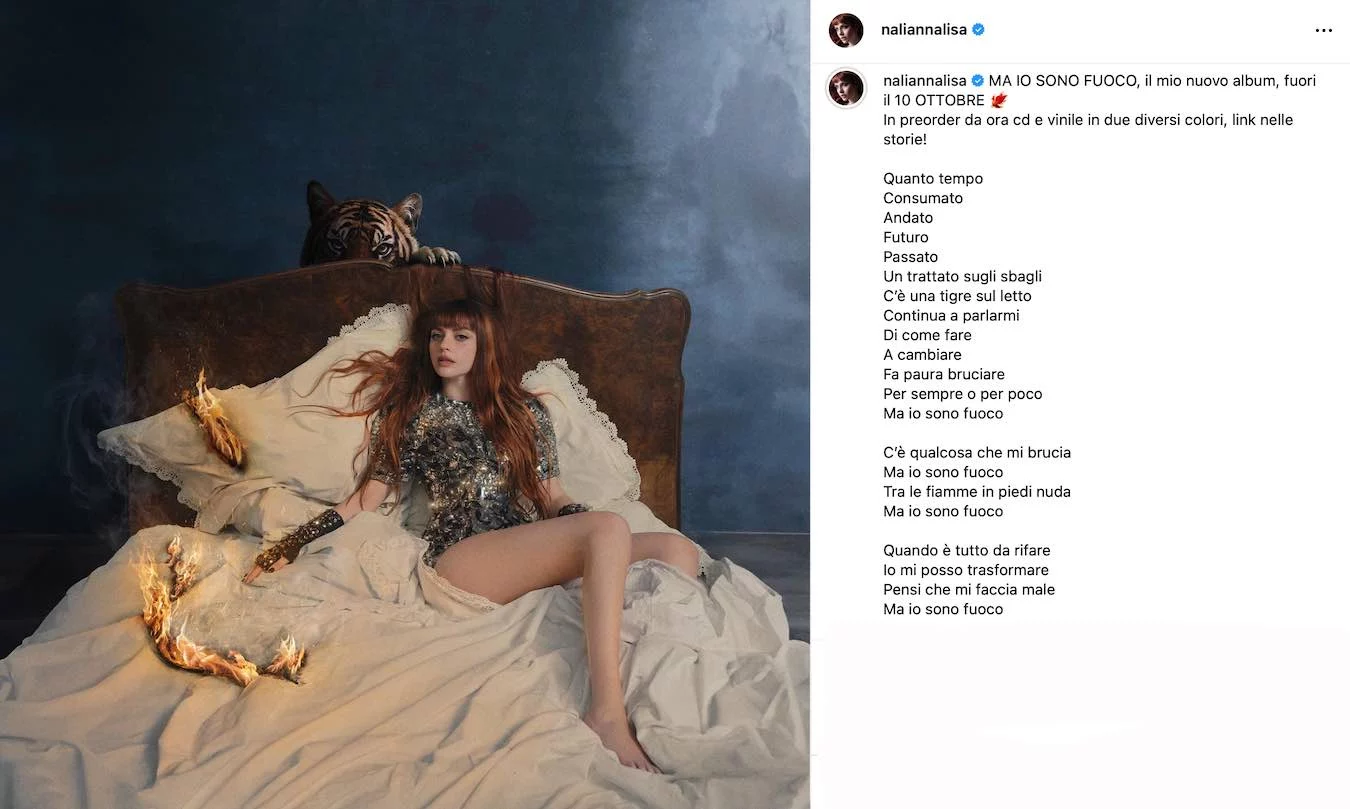Image resolution: width=1350 pixels, height=809 pixels.
Task: Click the lyric 'Quando è tutto da rifare'
Action: (x=967, y=550)
